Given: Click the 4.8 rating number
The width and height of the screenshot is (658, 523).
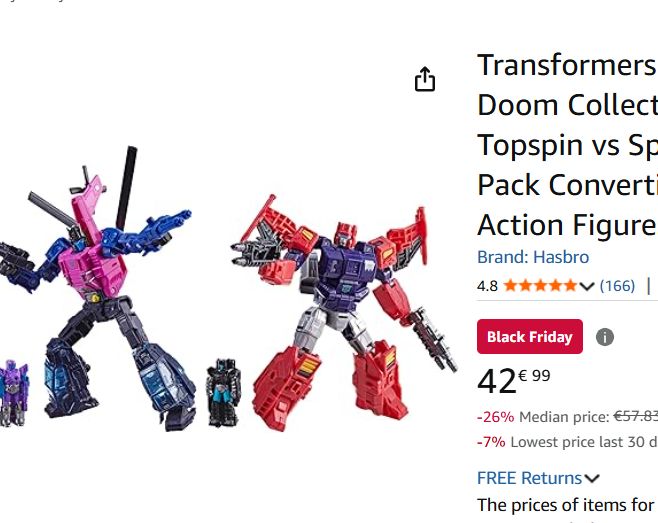Looking at the screenshot, I should [487, 286].
